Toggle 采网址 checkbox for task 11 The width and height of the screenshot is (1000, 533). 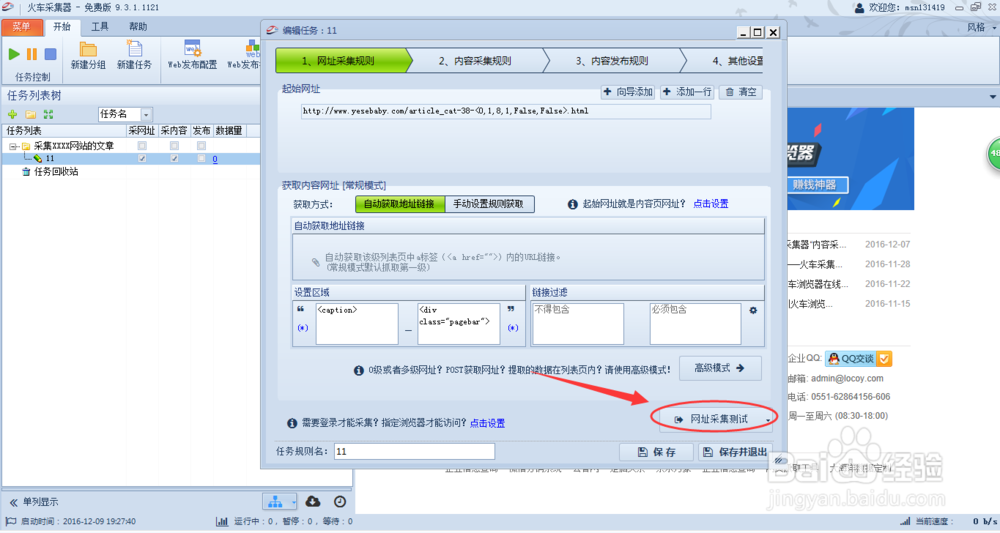(142, 158)
